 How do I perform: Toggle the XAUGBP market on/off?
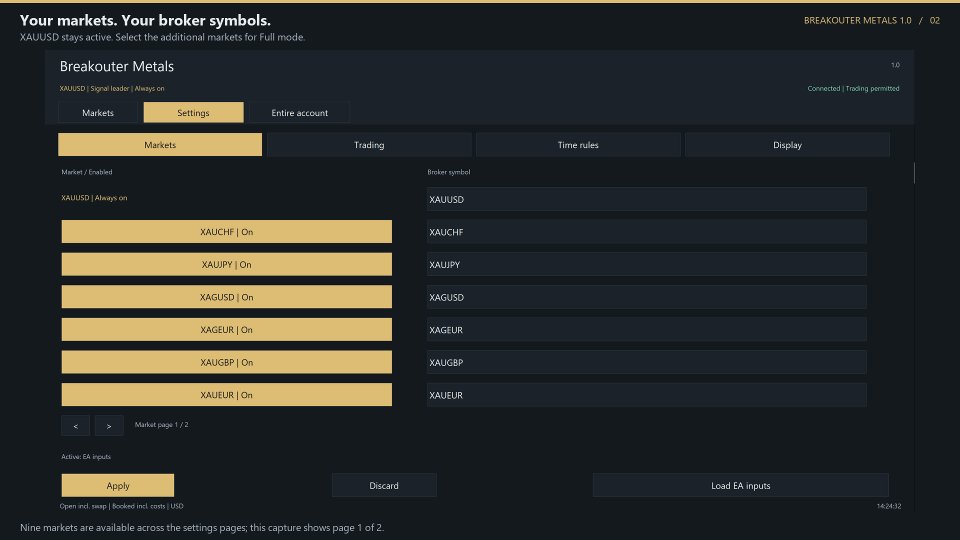(227, 362)
